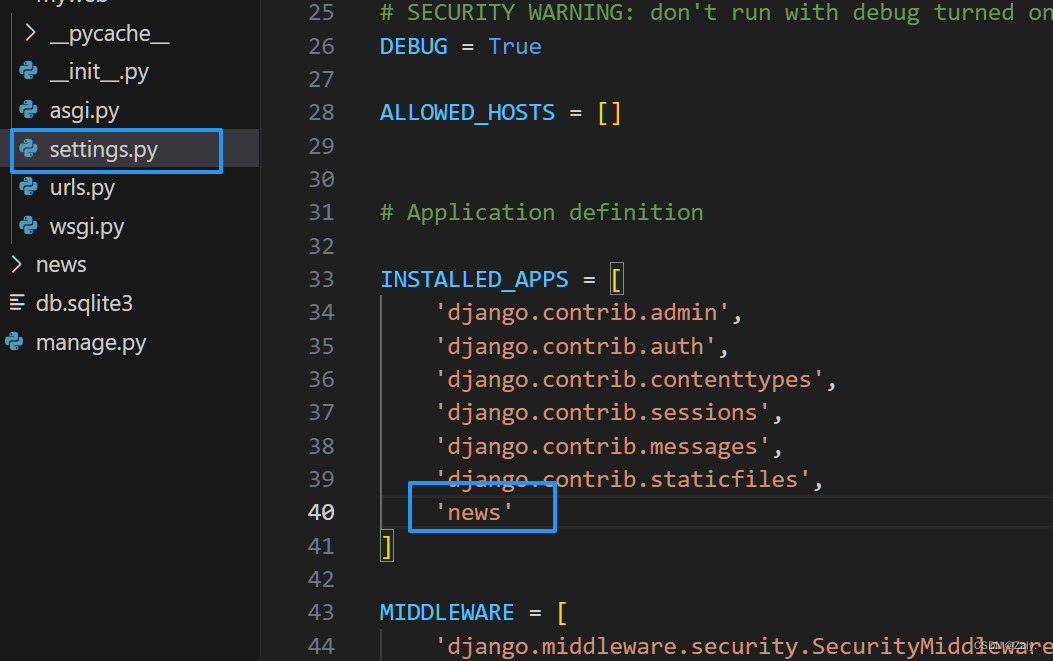Open asgi.py file in explorer
The image size is (1053, 661).
(x=84, y=111)
